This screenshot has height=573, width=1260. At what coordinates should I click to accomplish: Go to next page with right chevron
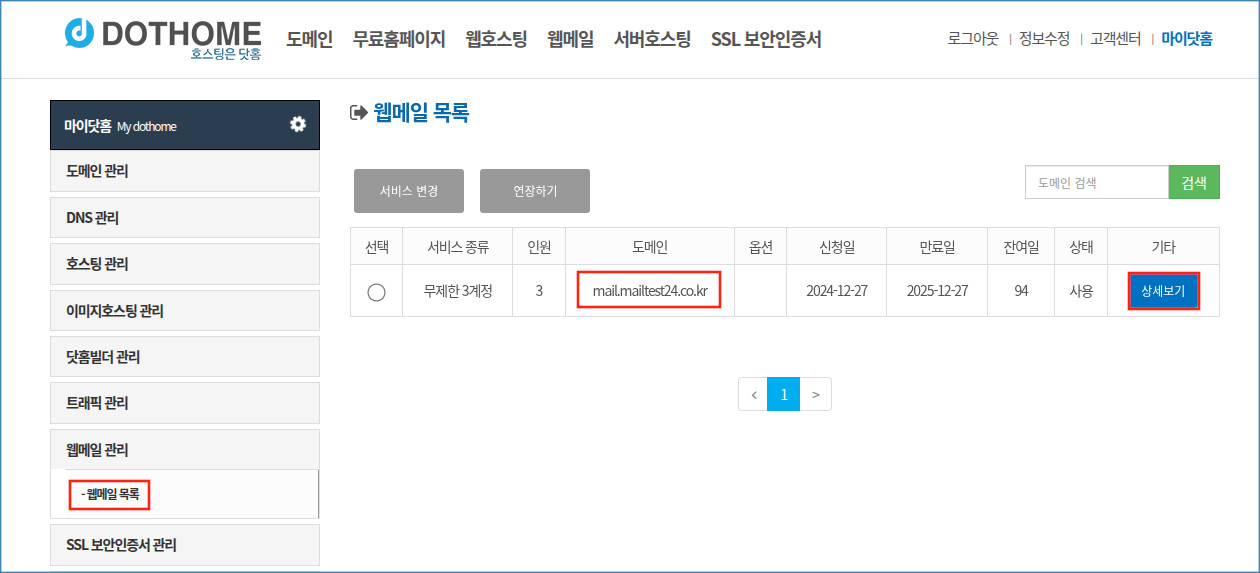(x=816, y=394)
